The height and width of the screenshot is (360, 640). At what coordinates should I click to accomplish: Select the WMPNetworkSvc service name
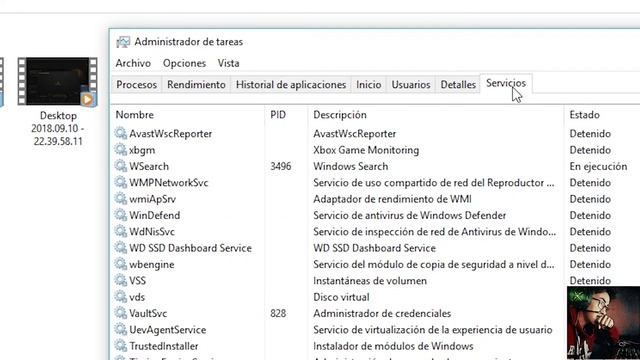point(169,182)
